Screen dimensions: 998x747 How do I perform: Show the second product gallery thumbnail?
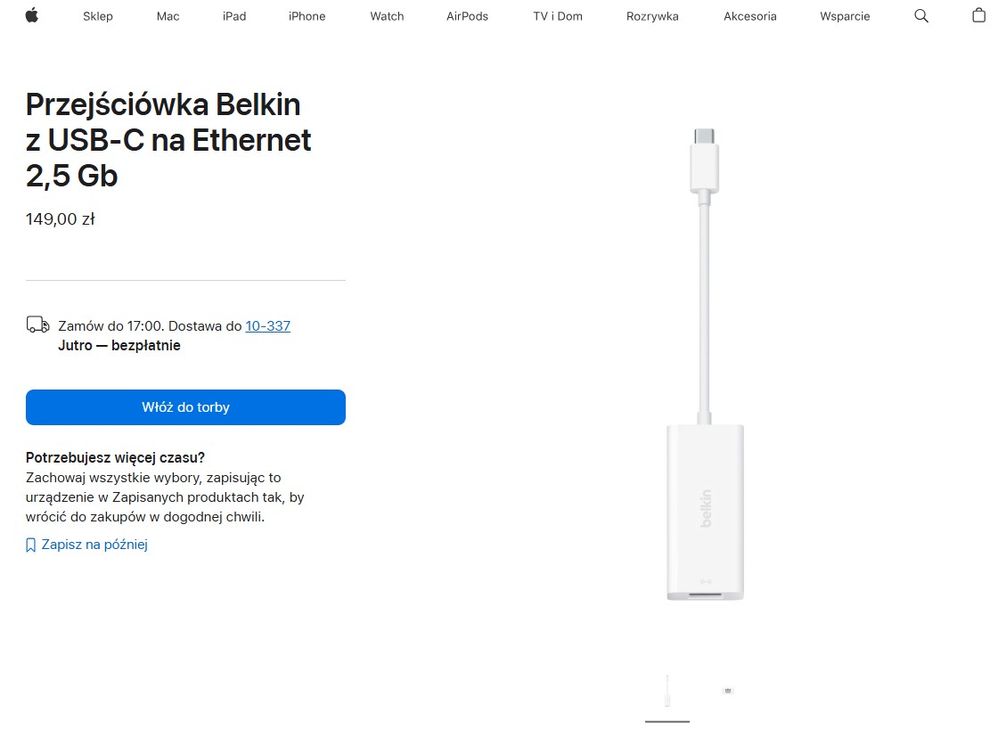728,691
